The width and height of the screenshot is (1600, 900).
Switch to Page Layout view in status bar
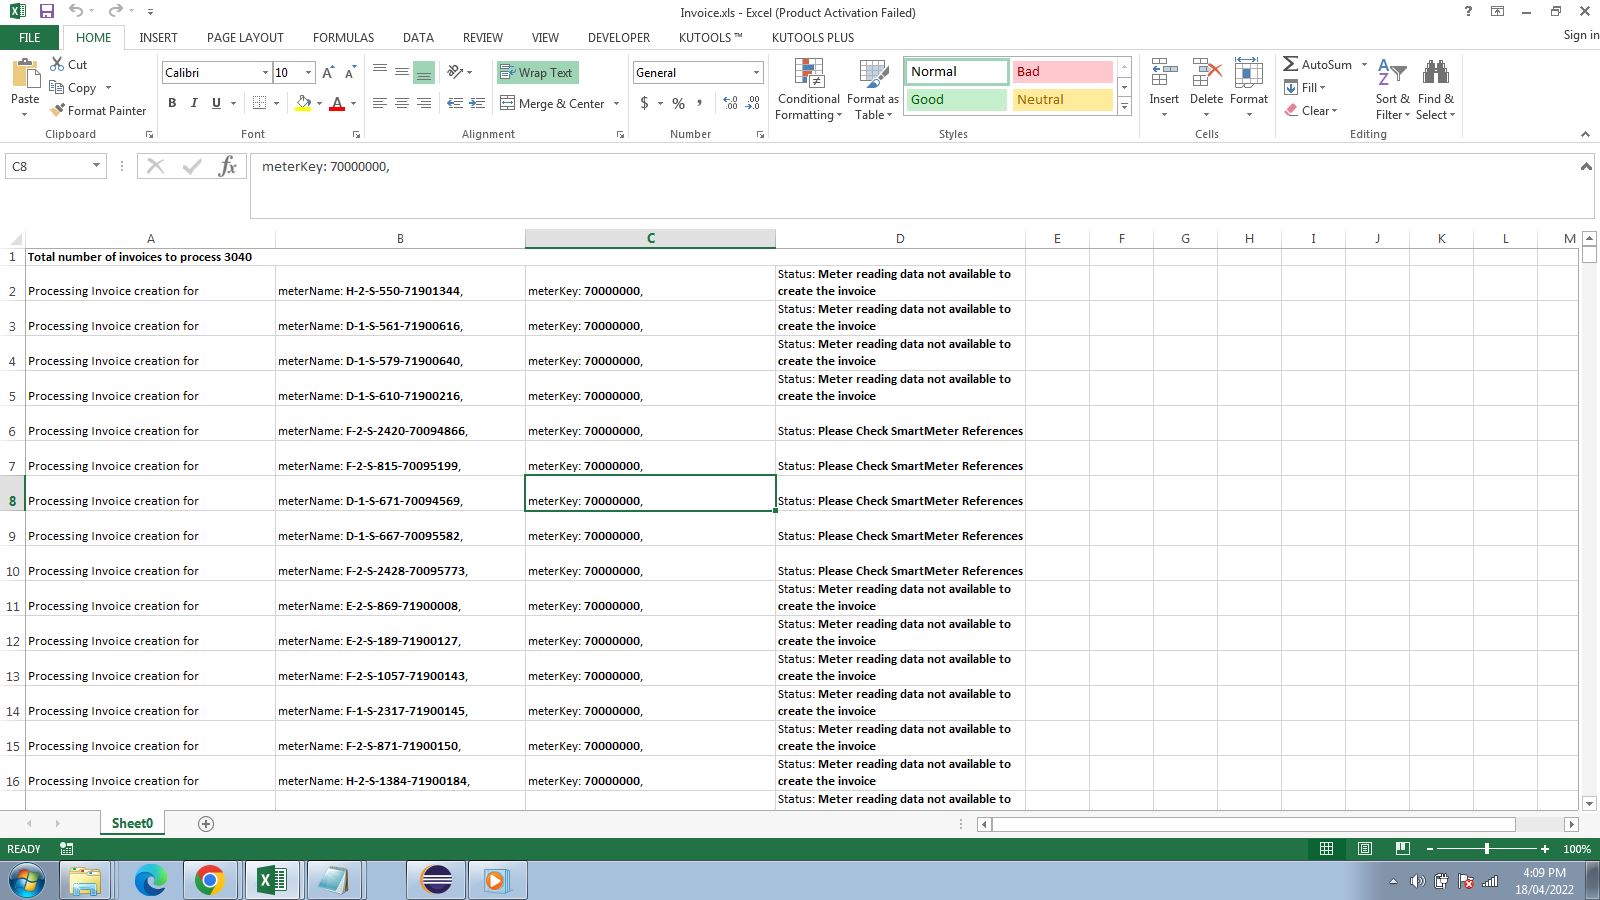(x=1364, y=848)
